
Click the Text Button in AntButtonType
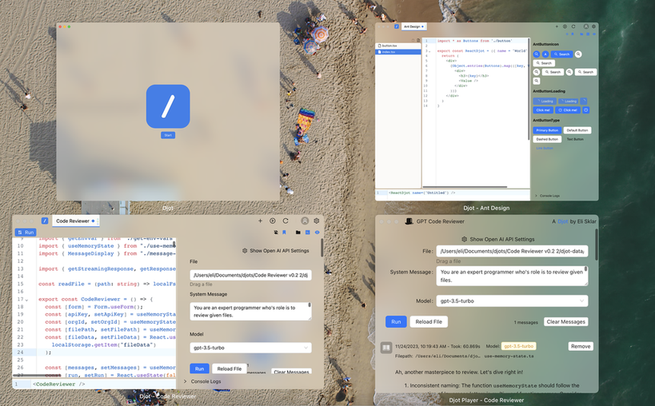click(x=575, y=139)
